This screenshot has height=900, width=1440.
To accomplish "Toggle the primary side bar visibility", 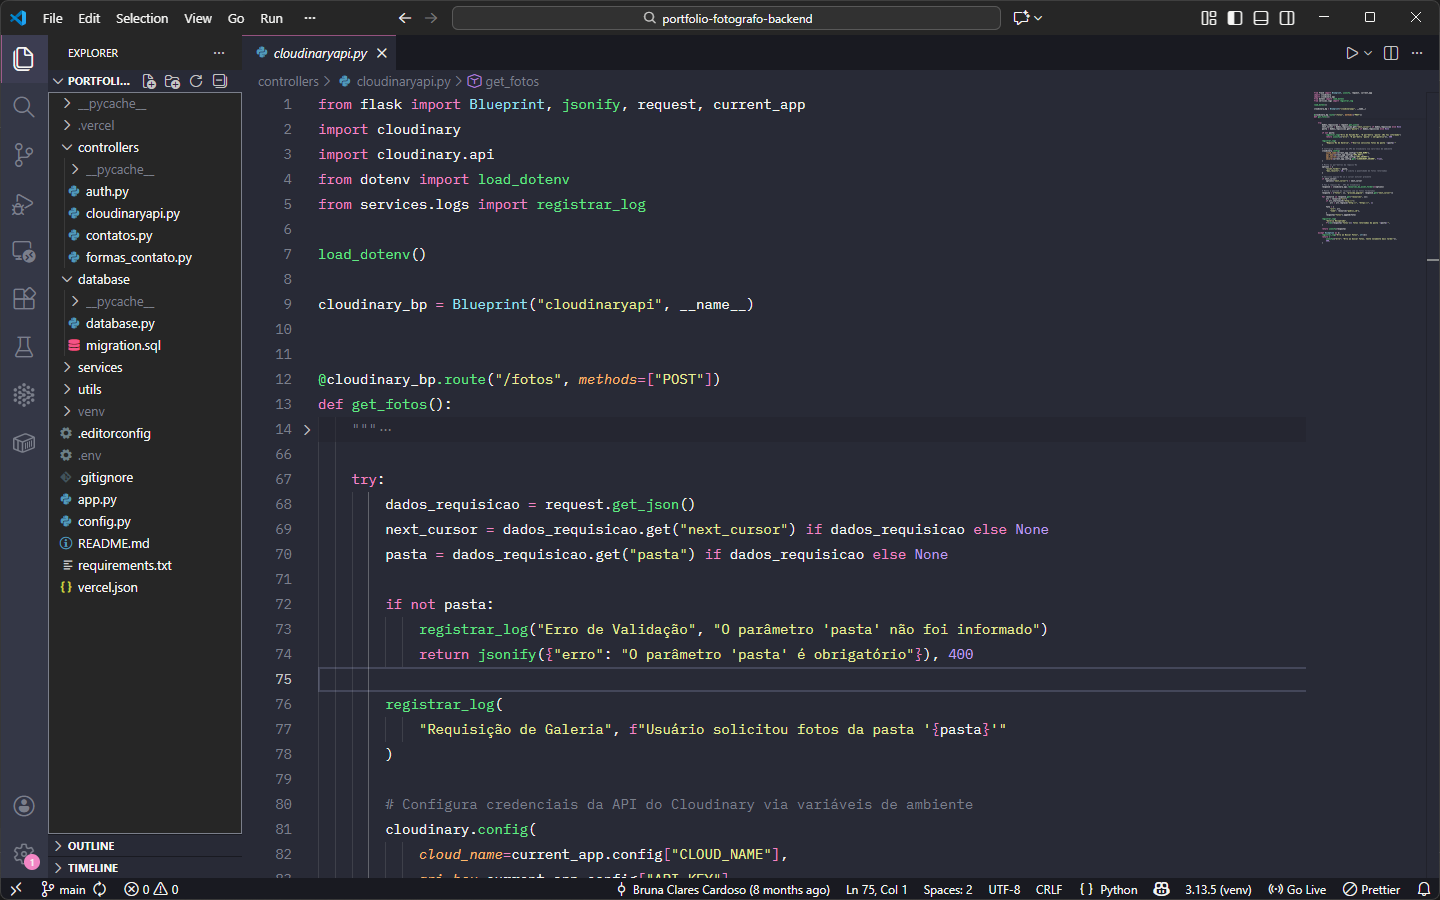I will point(1233,17).
